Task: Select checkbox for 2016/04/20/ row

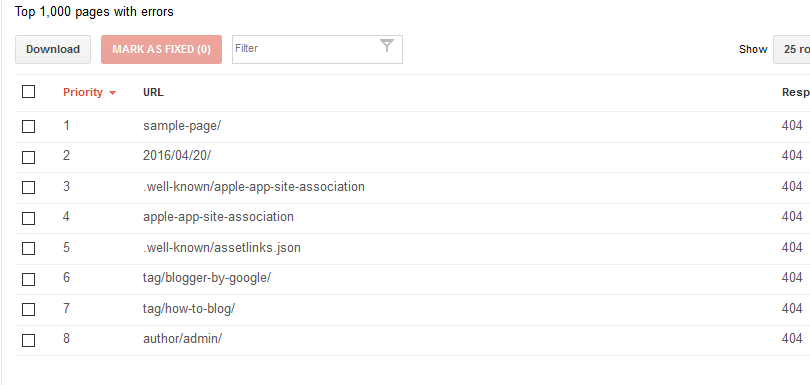Action: (x=28, y=157)
